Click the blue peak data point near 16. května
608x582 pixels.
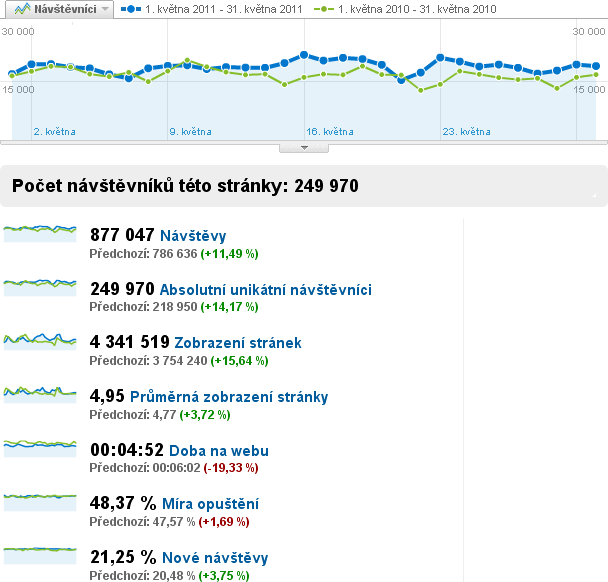(304, 55)
